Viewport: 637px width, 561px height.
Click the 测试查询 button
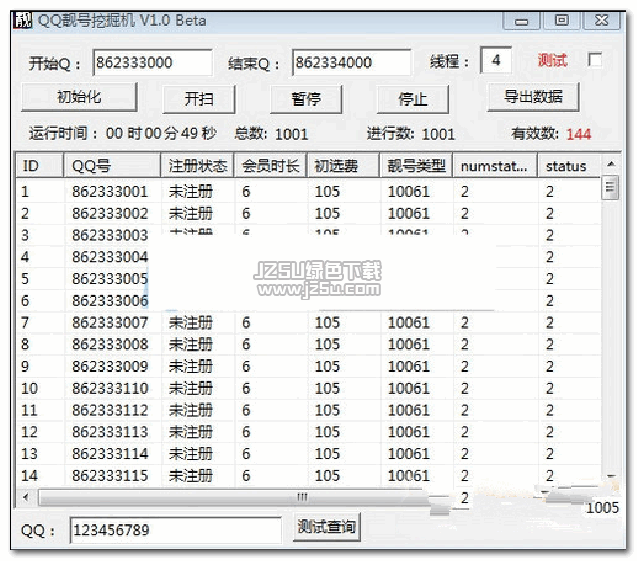[327, 526]
